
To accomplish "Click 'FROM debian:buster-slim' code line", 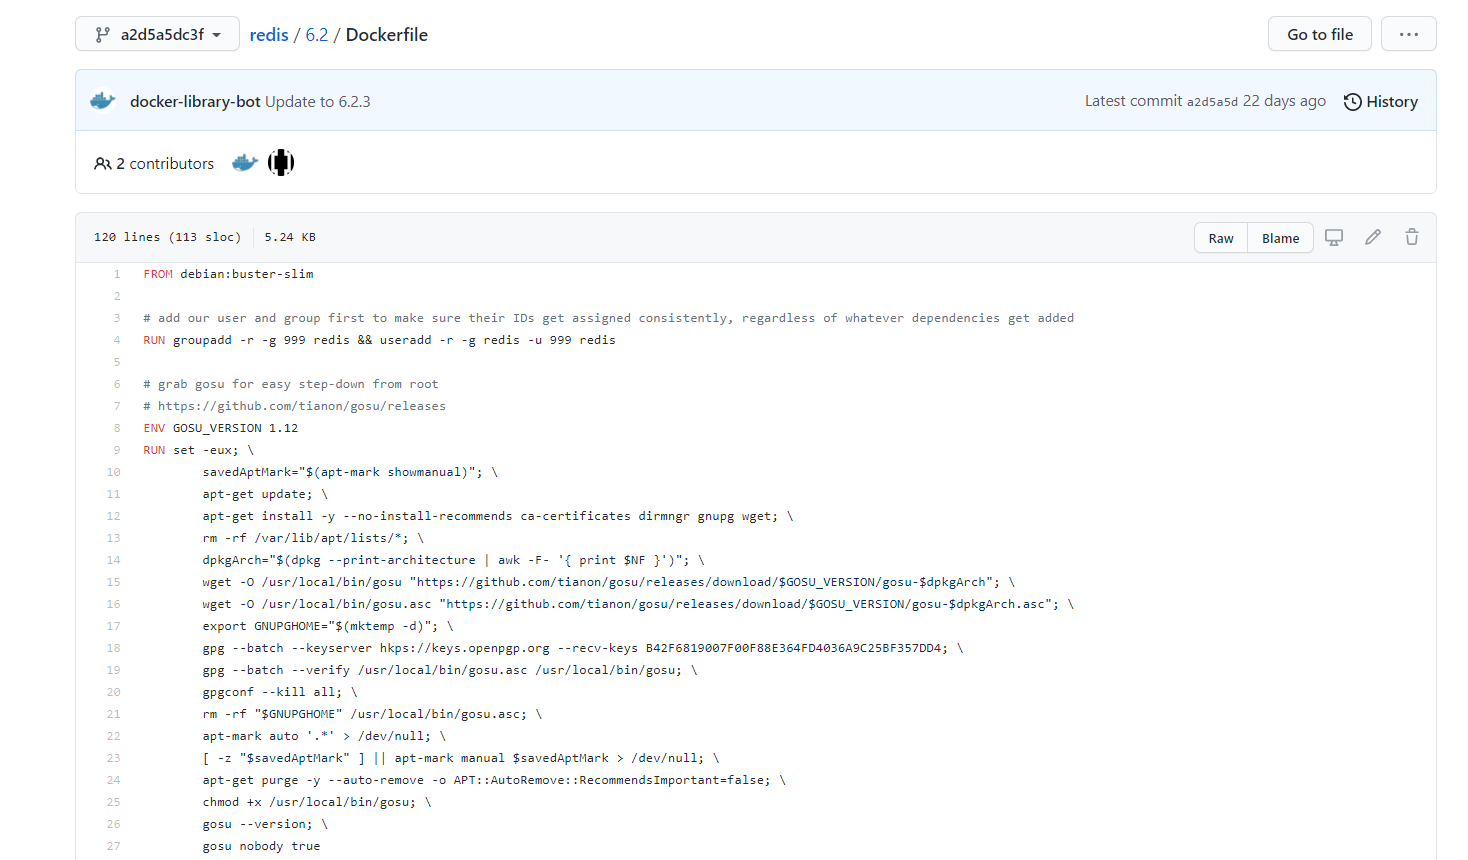I will coord(228,274).
